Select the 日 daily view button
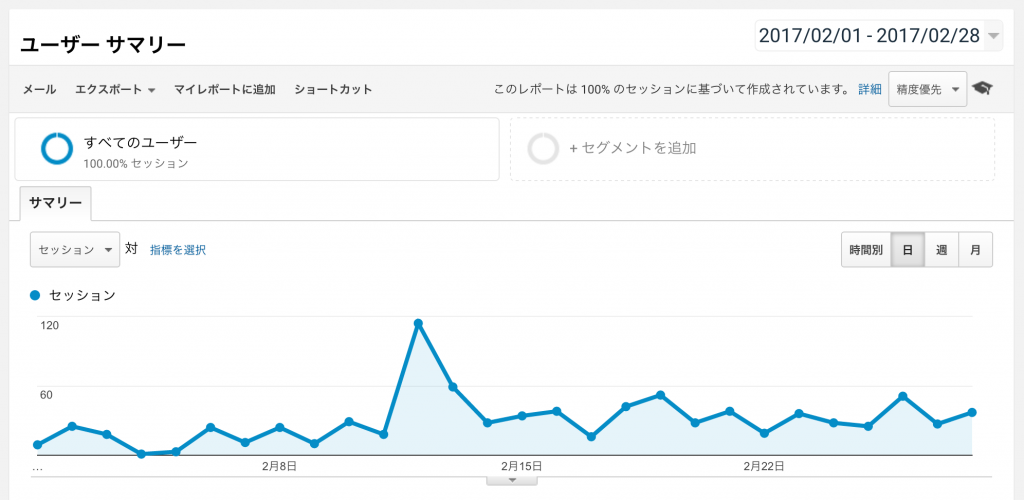The image size is (1024, 500). [x=907, y=250]
